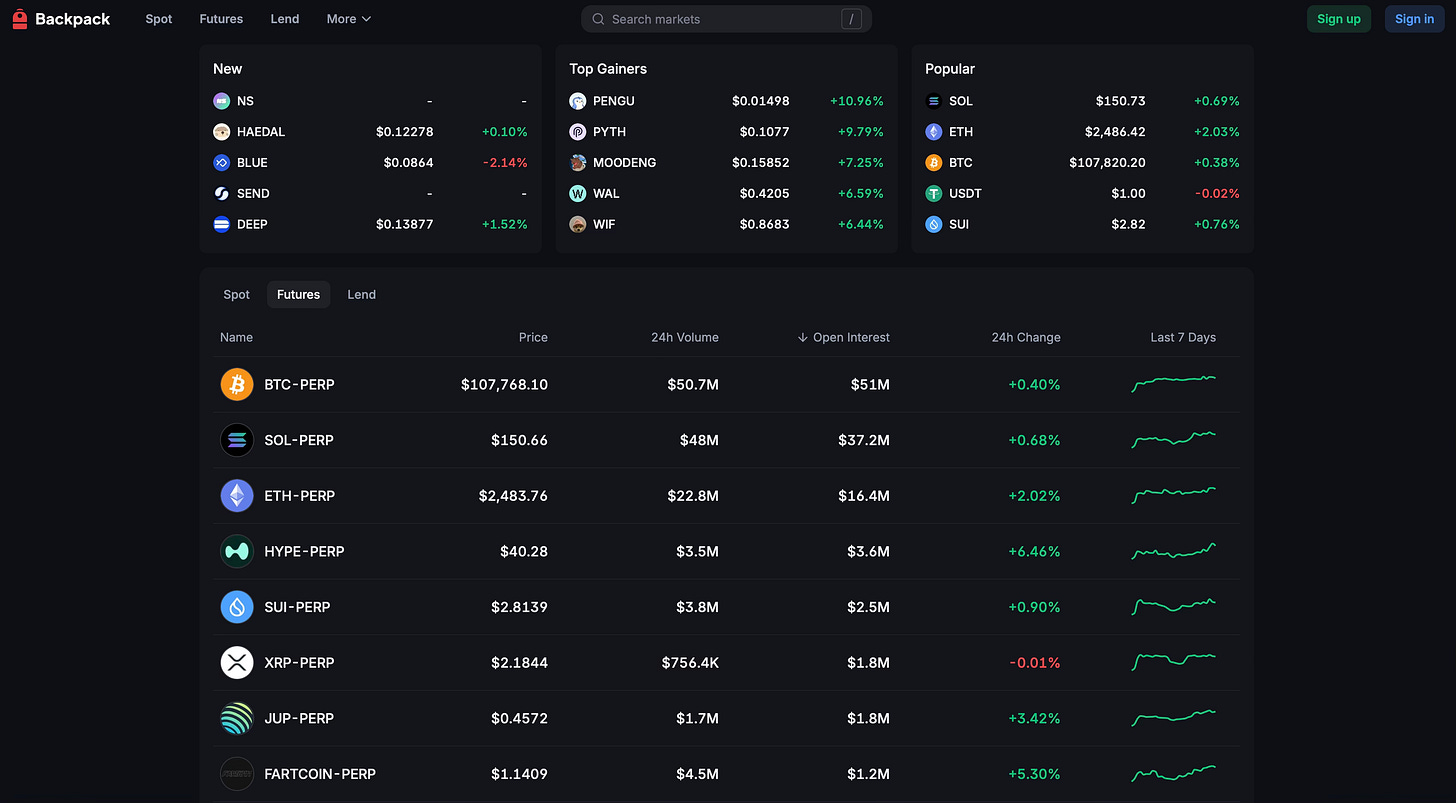Click the ETH-PERP 7-day sparkline chart

[1174, 495]
